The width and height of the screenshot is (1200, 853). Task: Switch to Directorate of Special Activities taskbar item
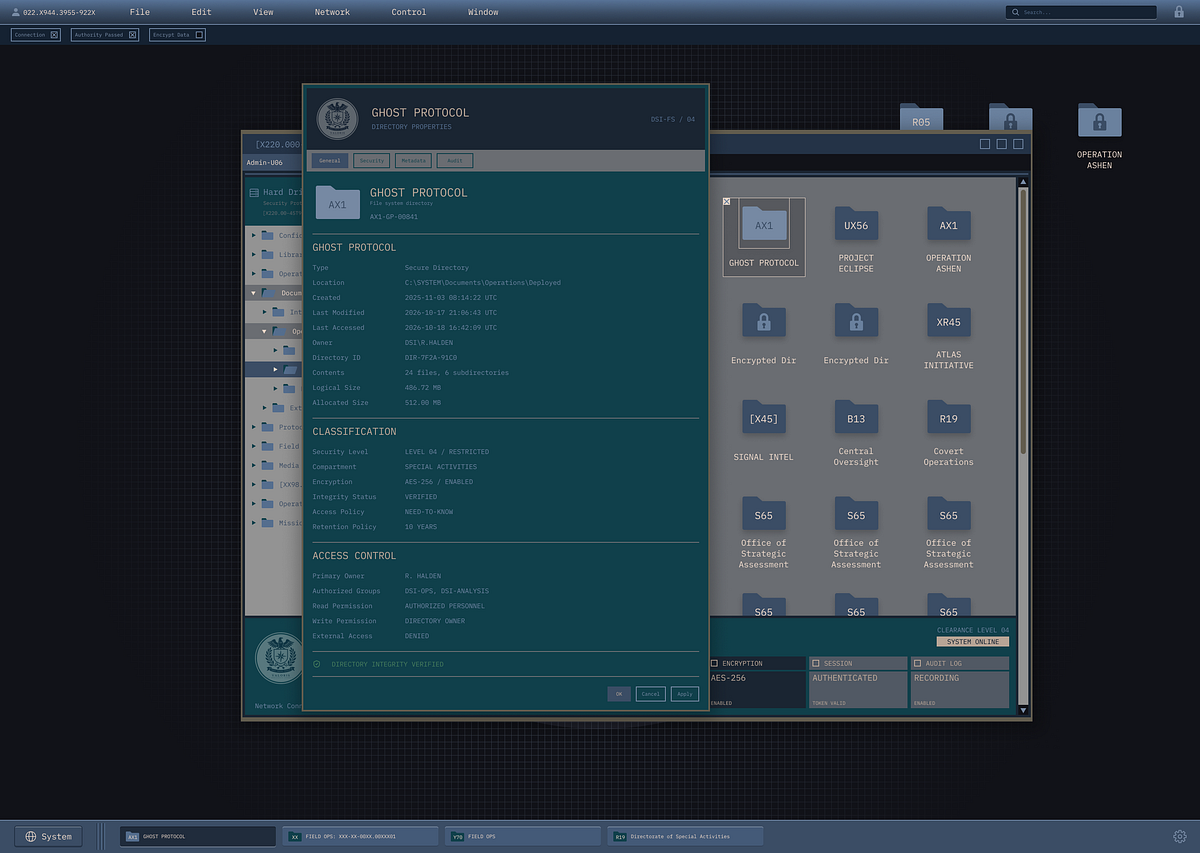coord(685,836)
